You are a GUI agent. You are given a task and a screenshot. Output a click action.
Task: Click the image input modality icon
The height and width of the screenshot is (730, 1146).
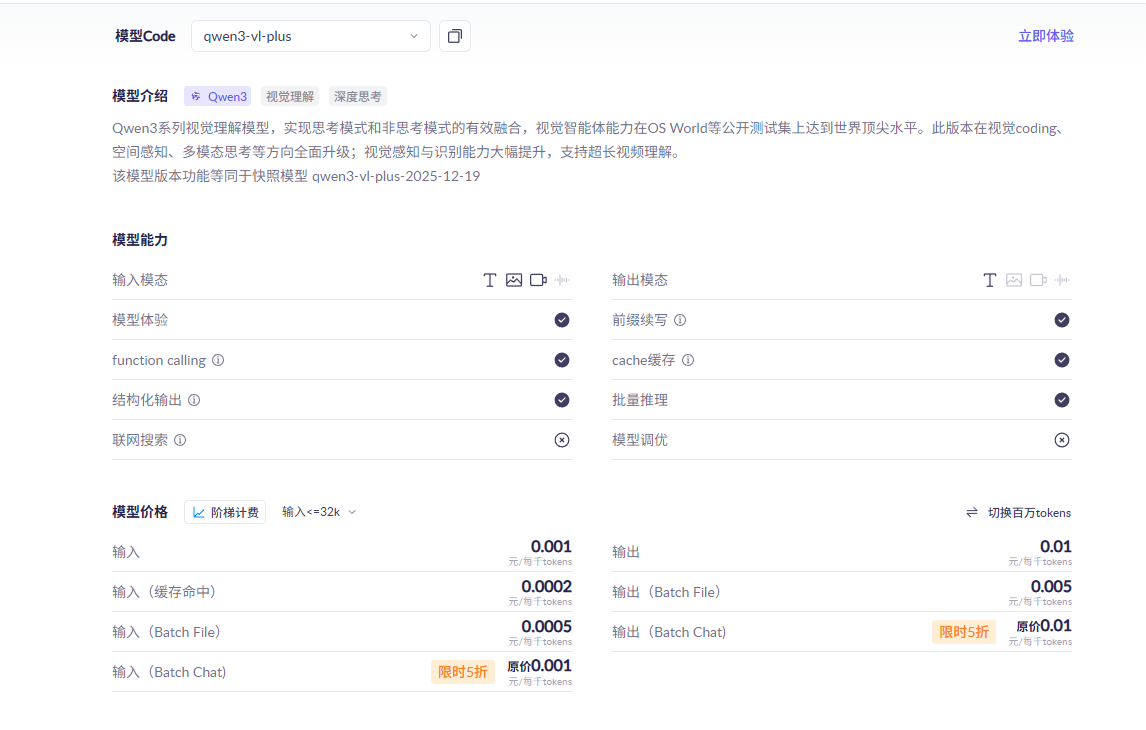pos(514,280)
